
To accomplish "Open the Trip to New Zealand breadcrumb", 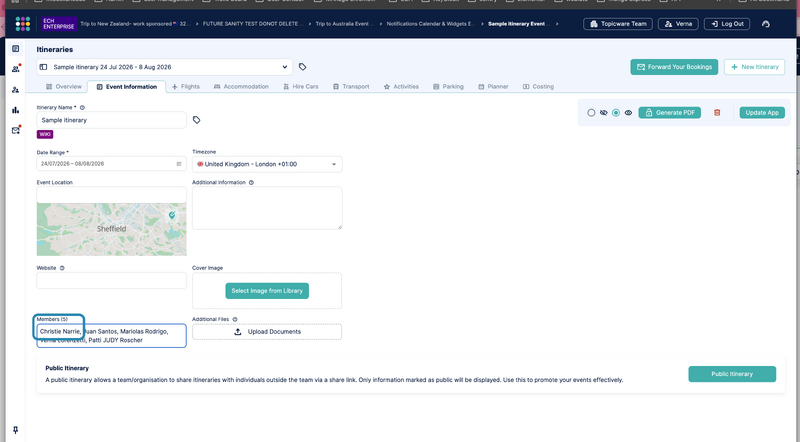I will [135, 24].
